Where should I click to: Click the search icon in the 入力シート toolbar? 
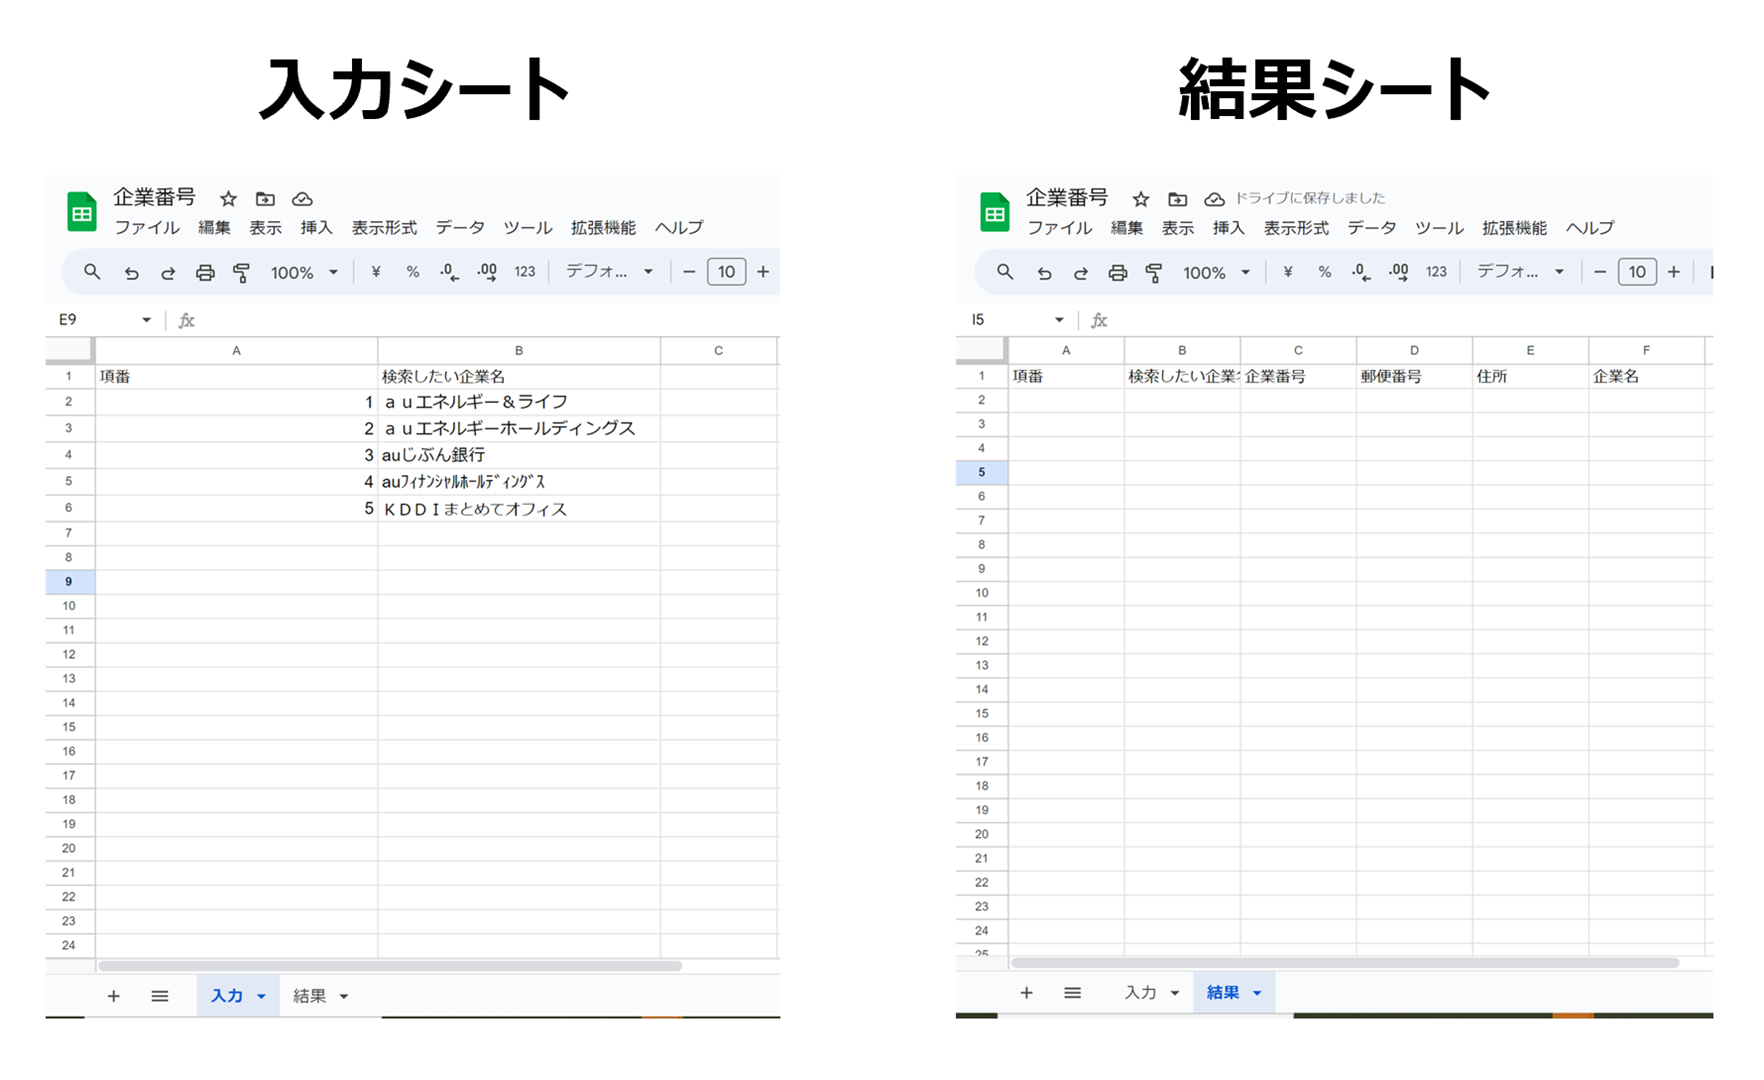coord(92,272)
